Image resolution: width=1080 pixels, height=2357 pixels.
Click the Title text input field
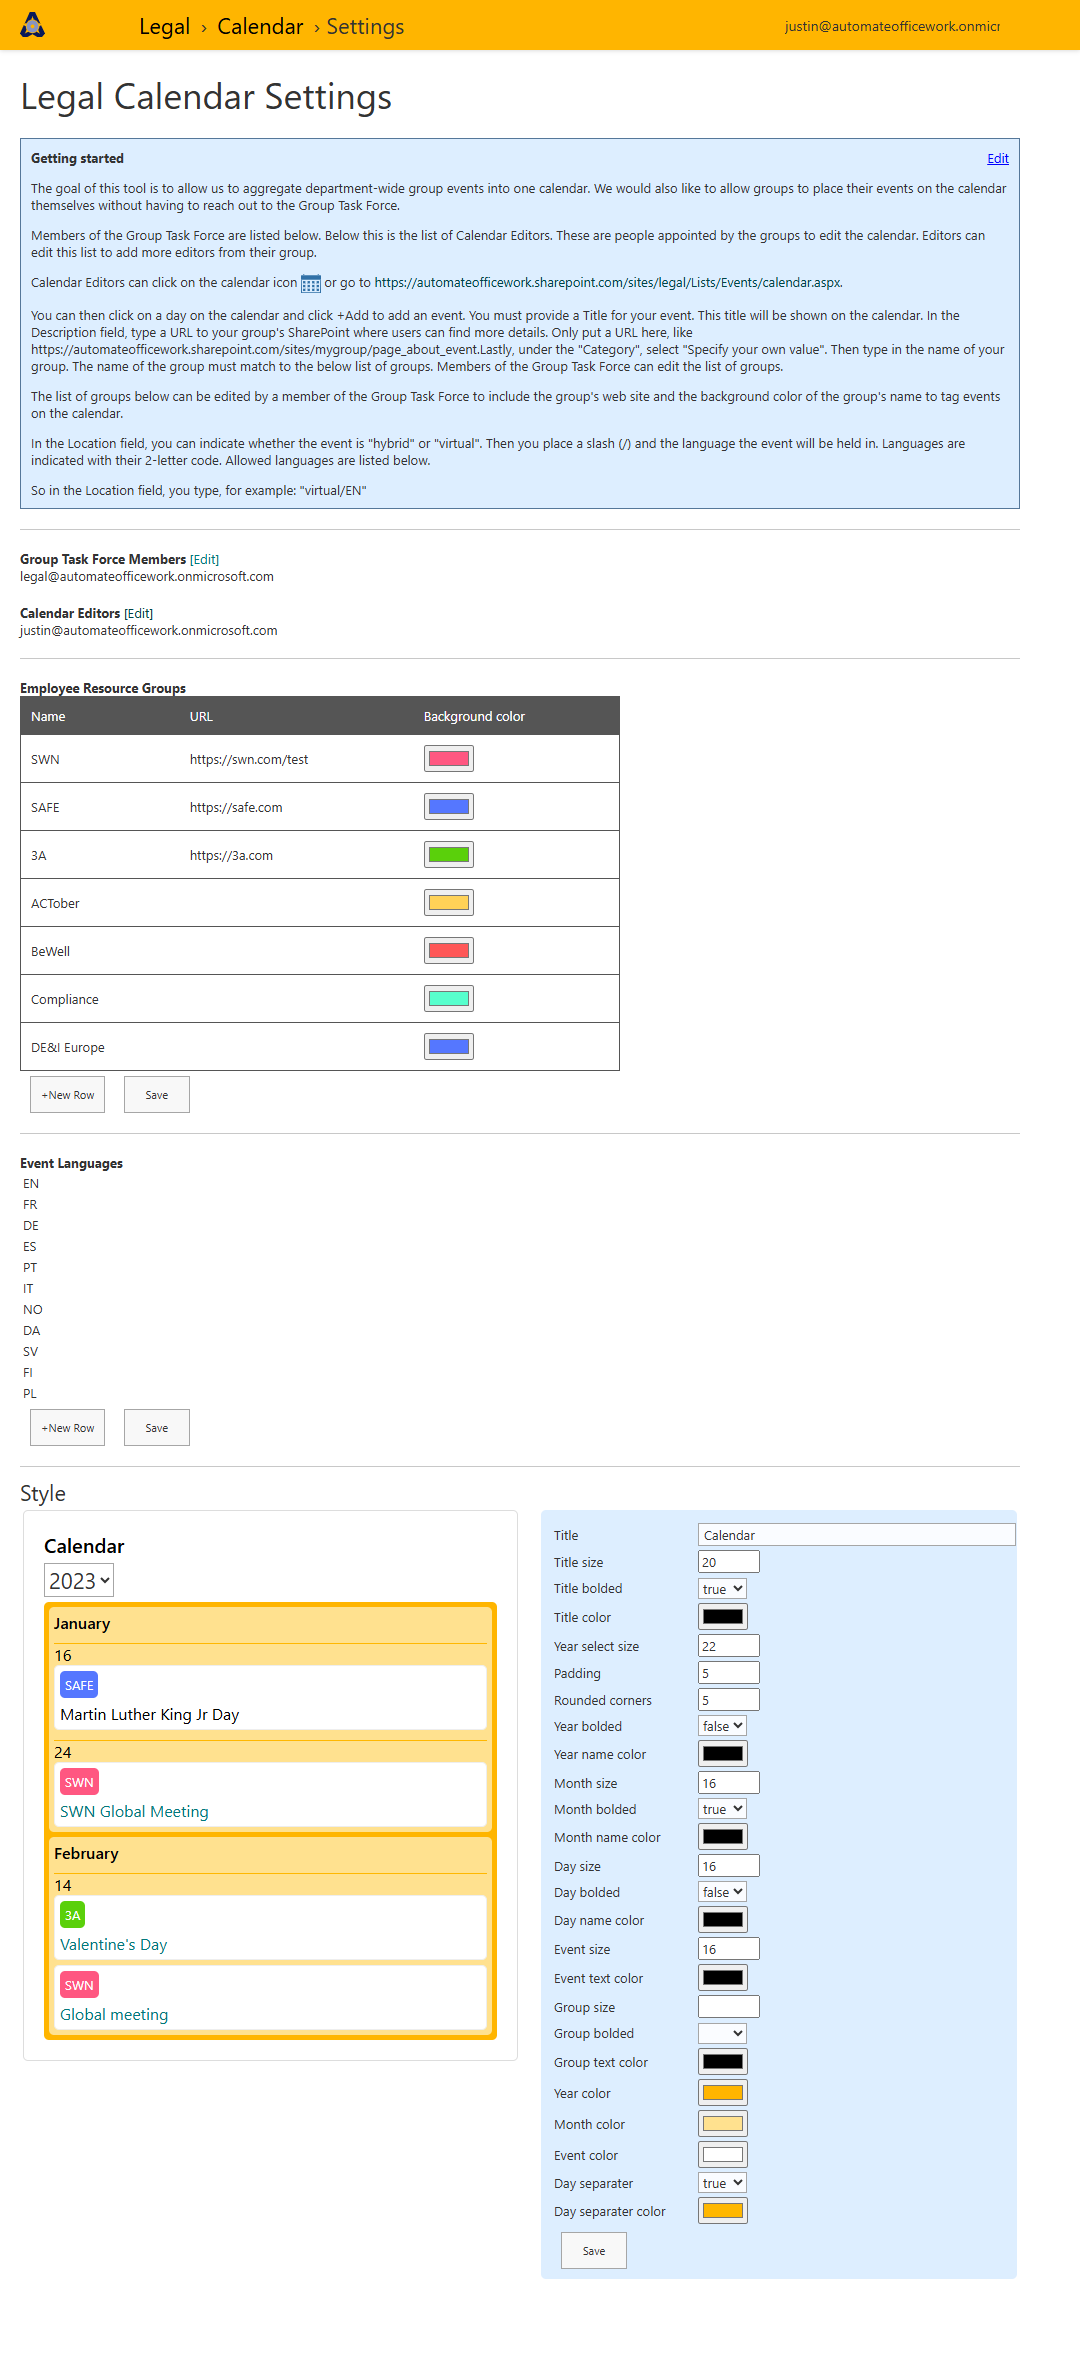[x=856, y=1535]
